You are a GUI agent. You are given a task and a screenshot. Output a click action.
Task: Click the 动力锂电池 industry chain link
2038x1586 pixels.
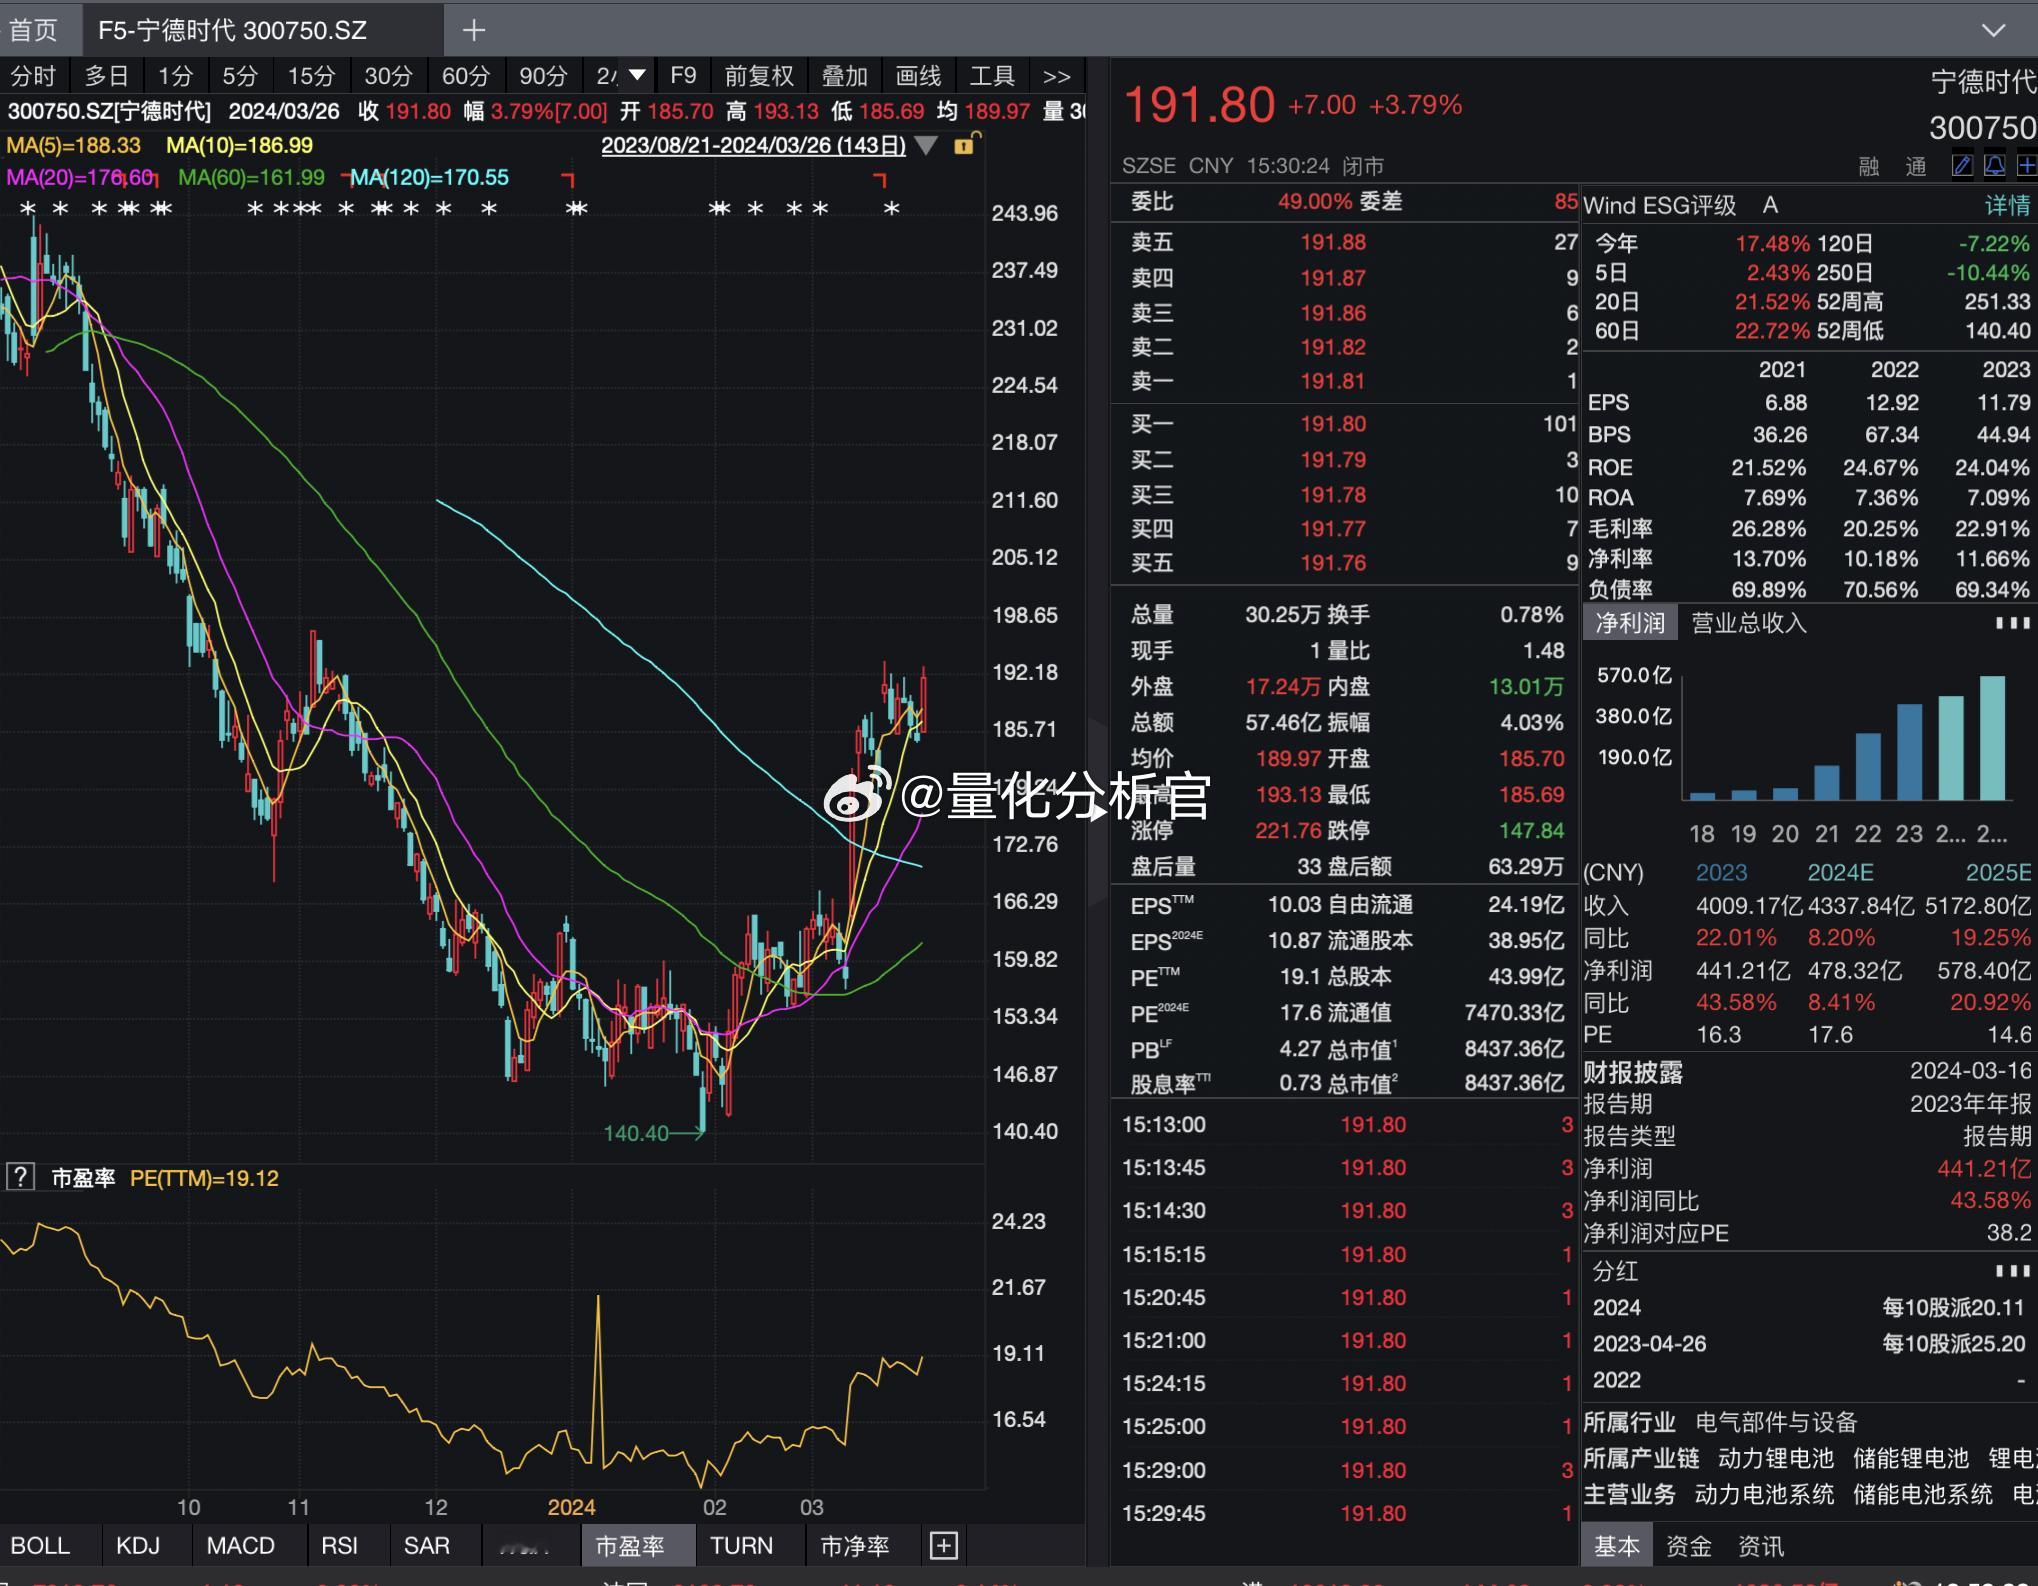click(x=1775, y=1458)
